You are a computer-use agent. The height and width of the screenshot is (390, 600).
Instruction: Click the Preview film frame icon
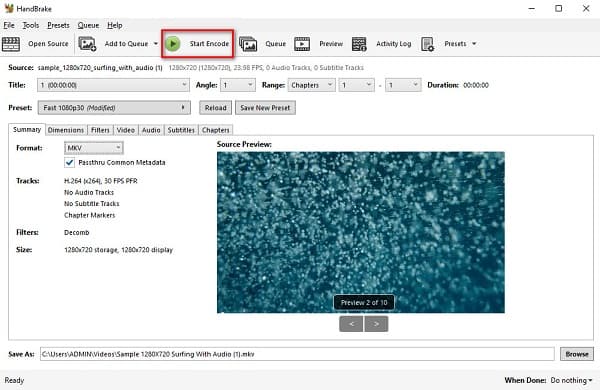pyautogui.click(x=302, y=44)
